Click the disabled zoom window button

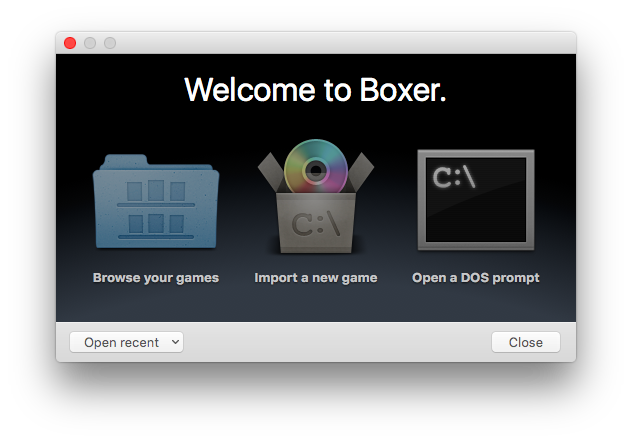click(x=110, y=43)
